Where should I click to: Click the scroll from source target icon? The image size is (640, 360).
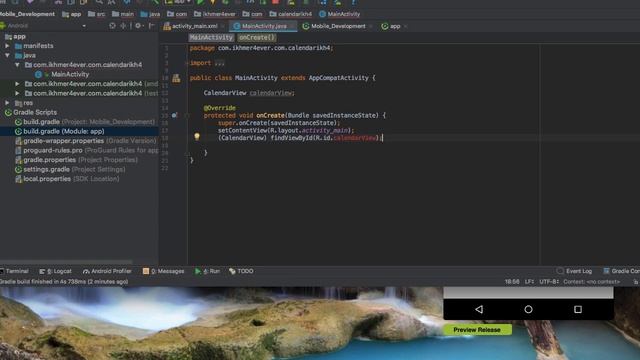pyautogui.click(x=112, y=26)
